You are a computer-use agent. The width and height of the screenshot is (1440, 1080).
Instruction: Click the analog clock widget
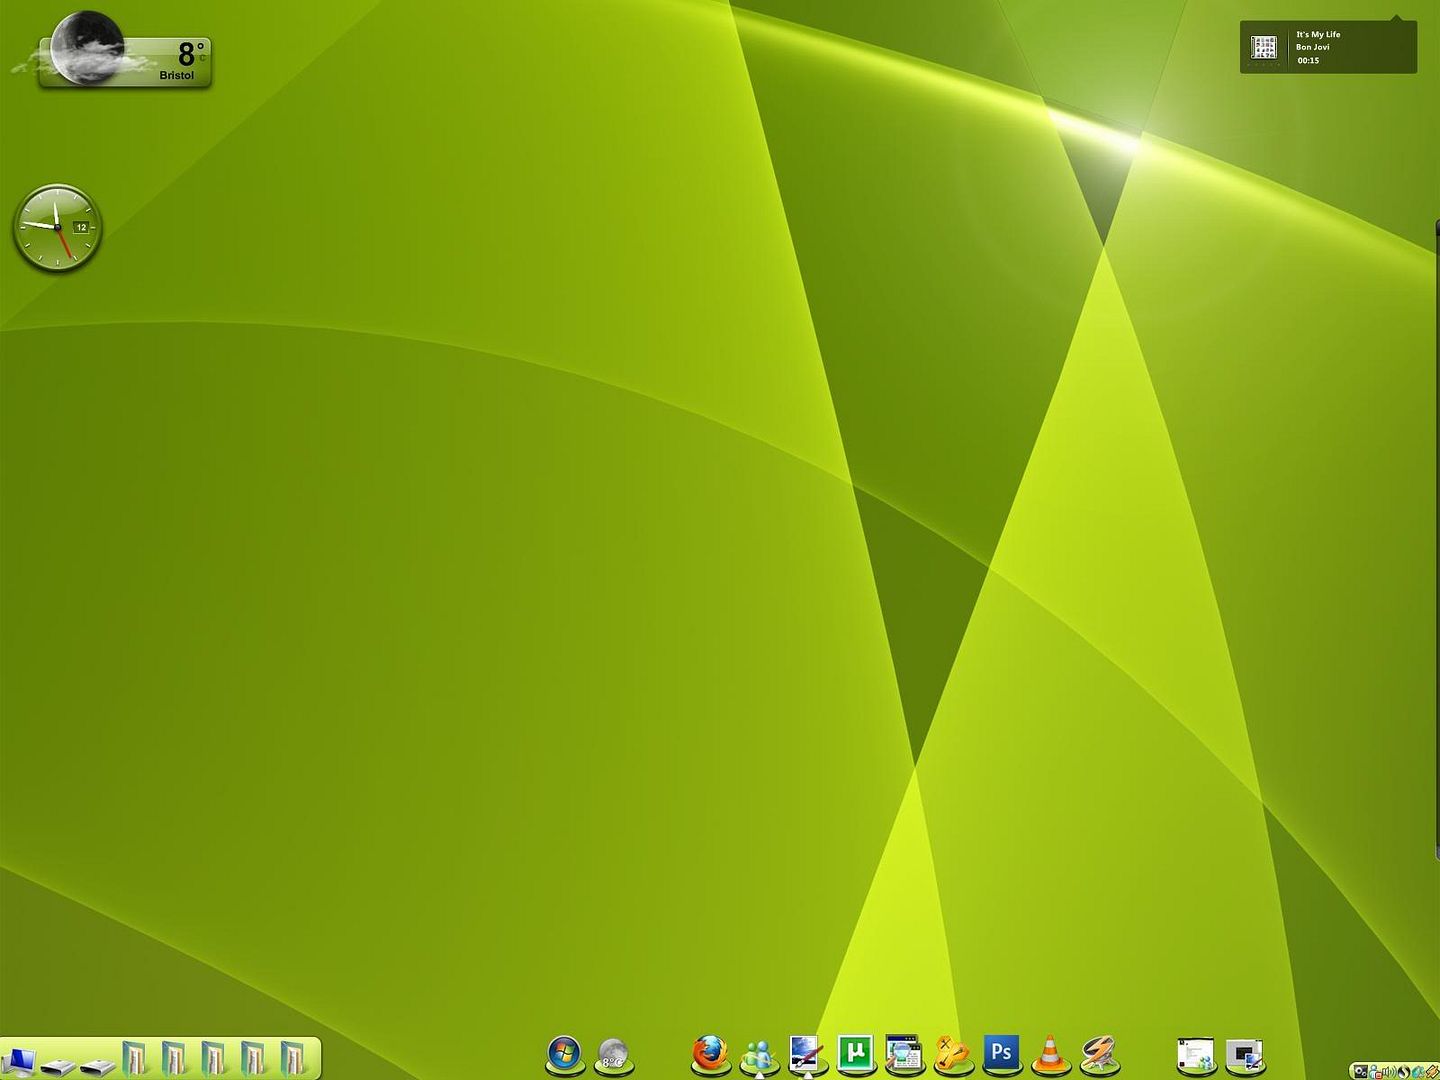pyautogui.click(x=57, y=227)
